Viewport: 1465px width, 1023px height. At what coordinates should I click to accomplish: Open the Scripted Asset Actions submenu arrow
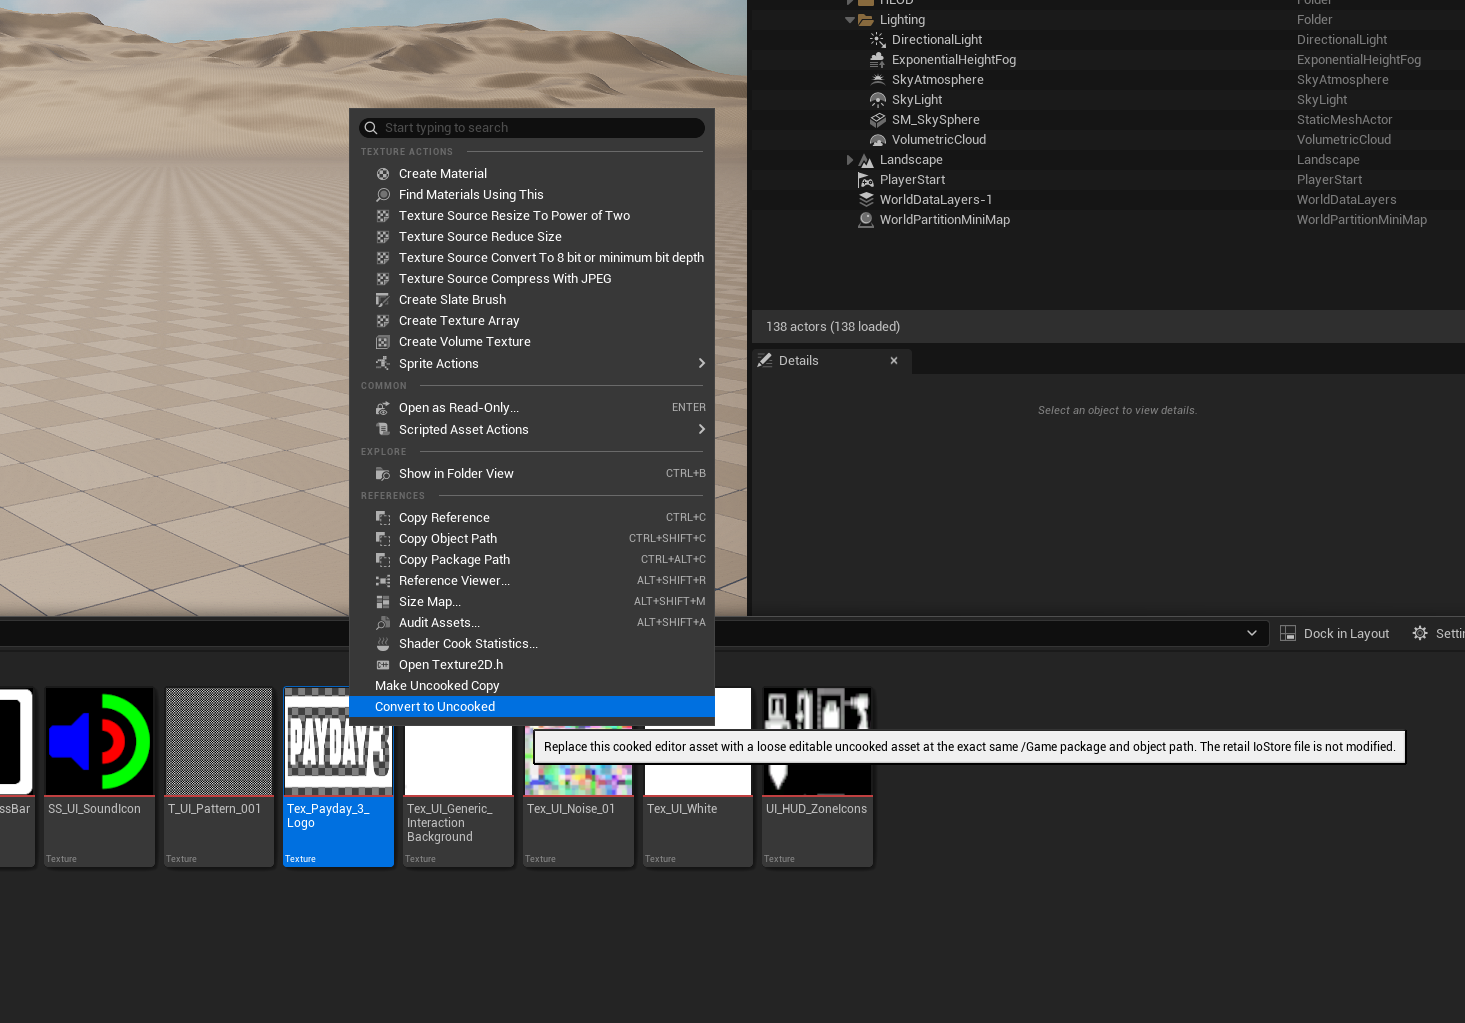701,429
